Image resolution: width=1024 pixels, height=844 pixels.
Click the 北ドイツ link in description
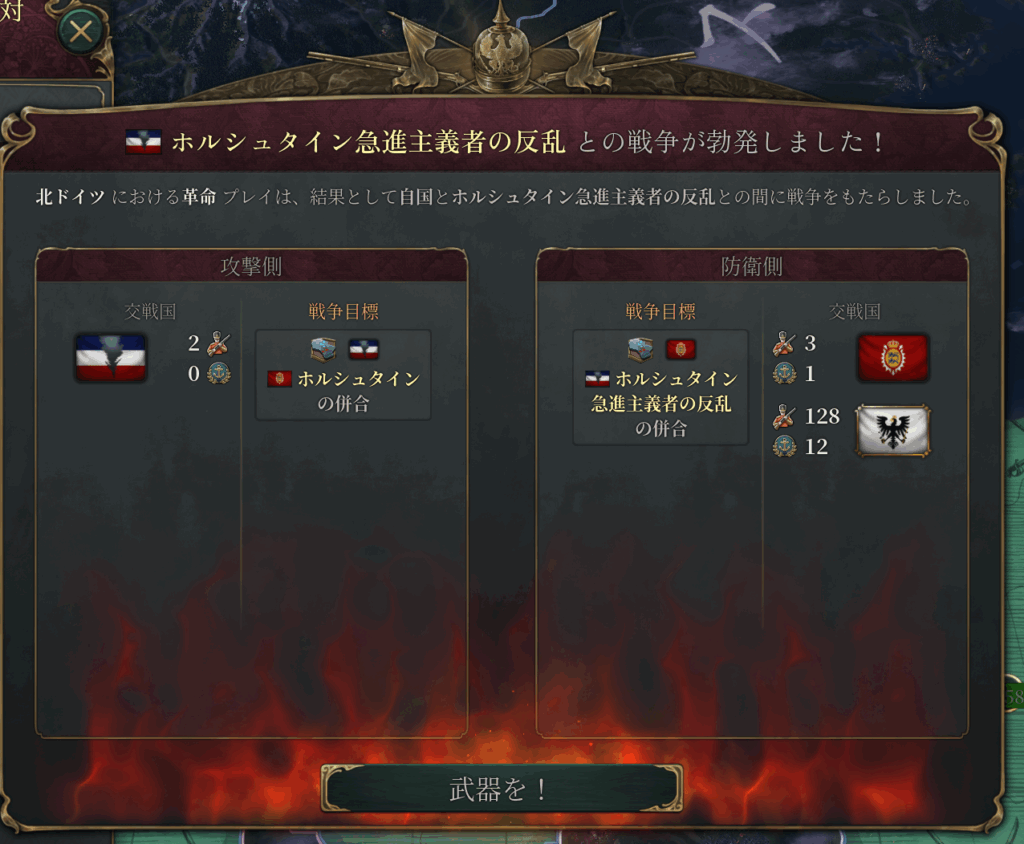tap(71, 197)
